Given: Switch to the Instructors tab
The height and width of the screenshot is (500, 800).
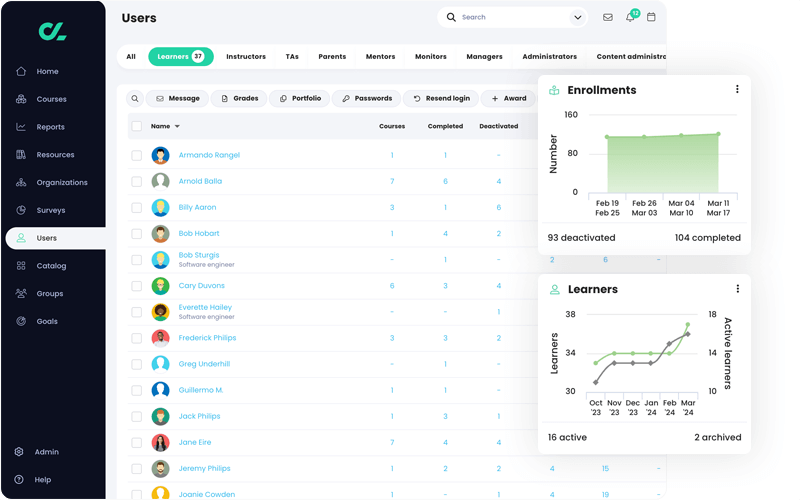Looking at the screenshot, I should [246, 57].
